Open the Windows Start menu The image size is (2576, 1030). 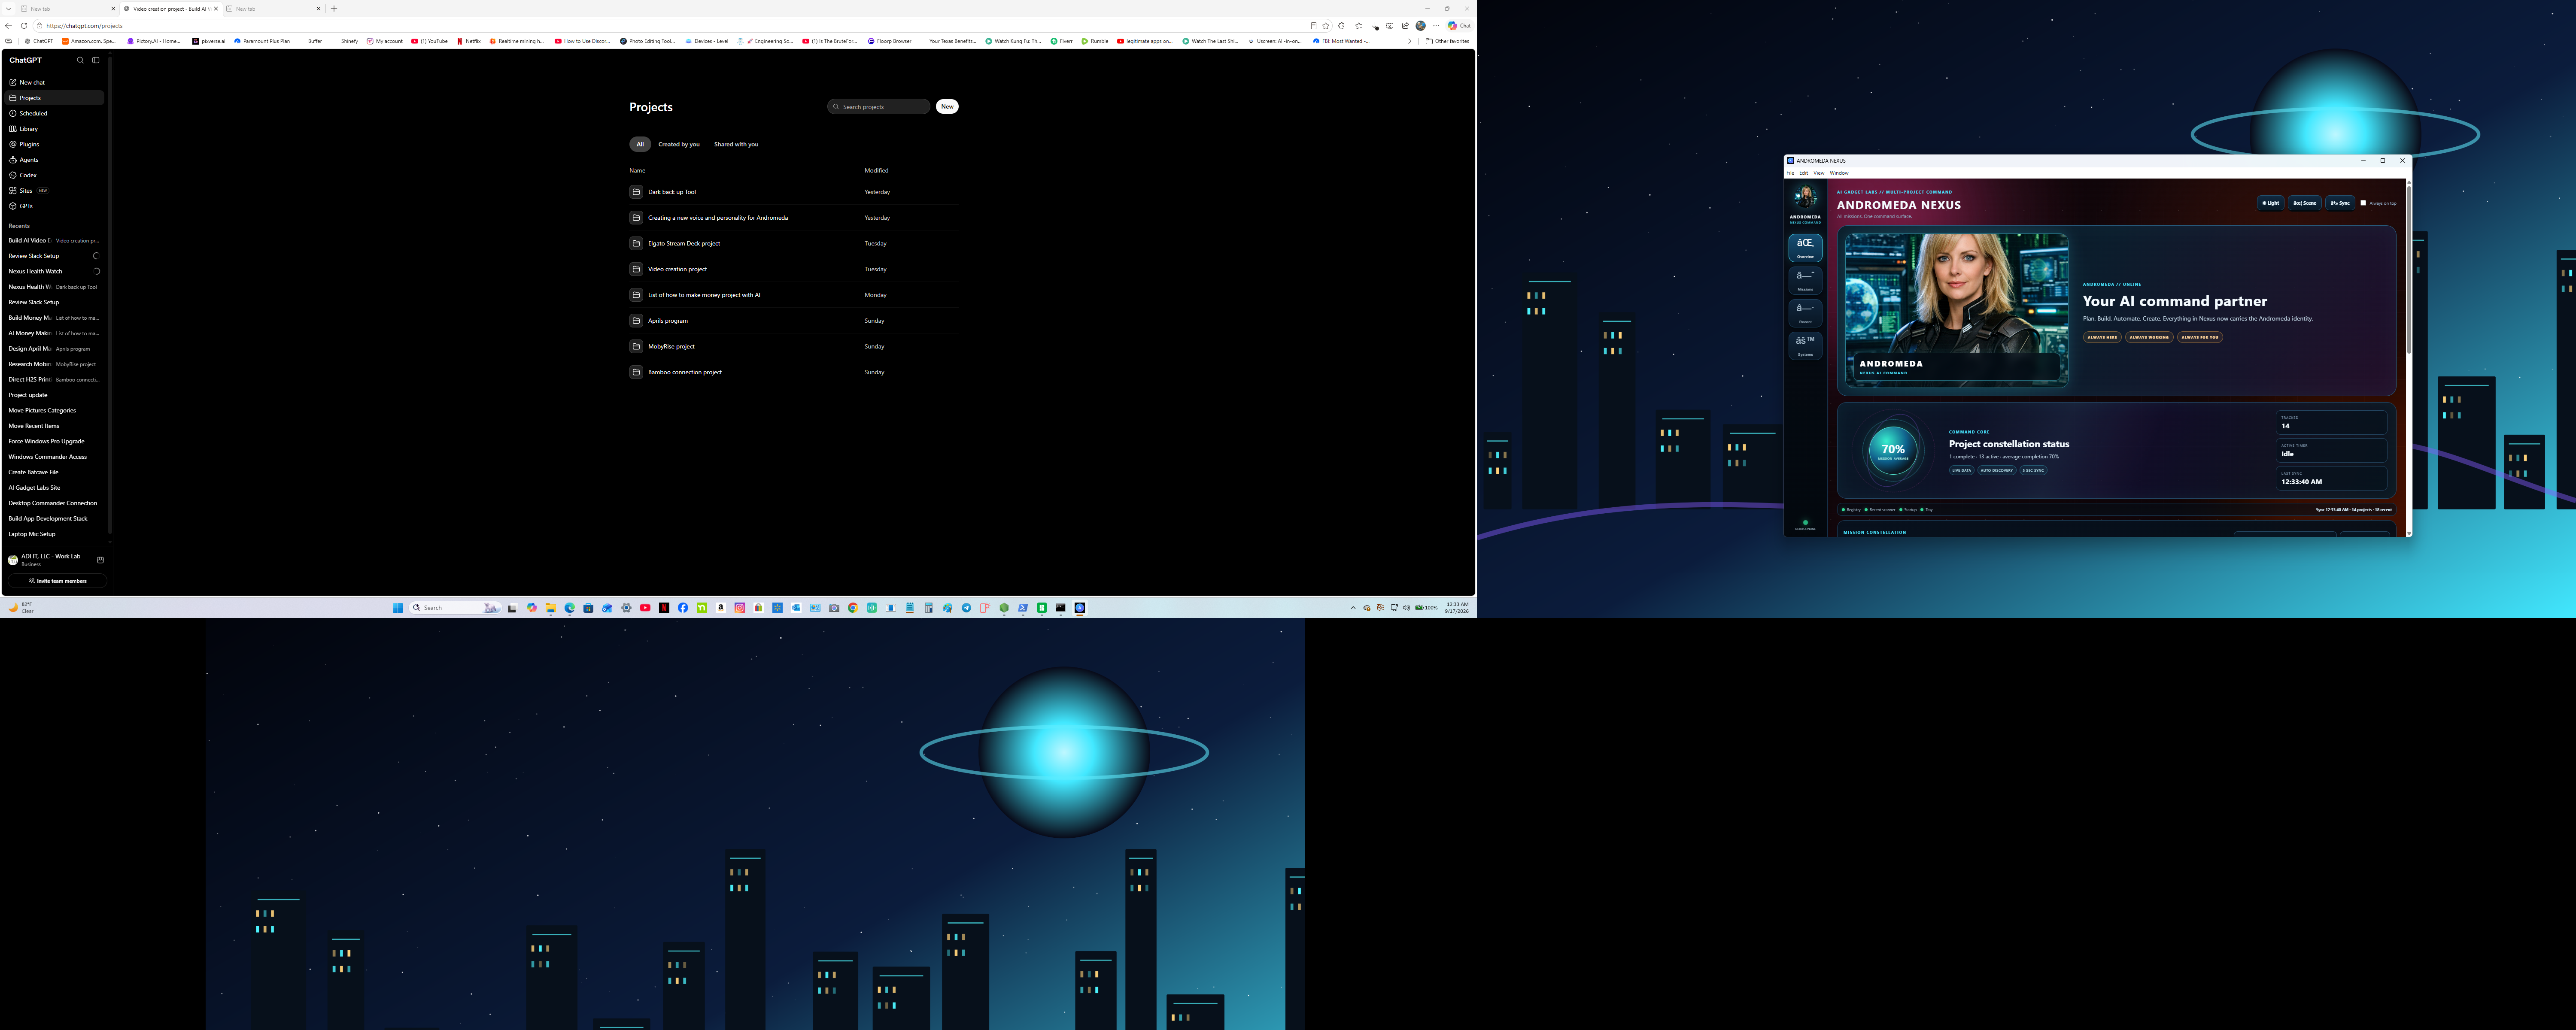click(398, 608)
